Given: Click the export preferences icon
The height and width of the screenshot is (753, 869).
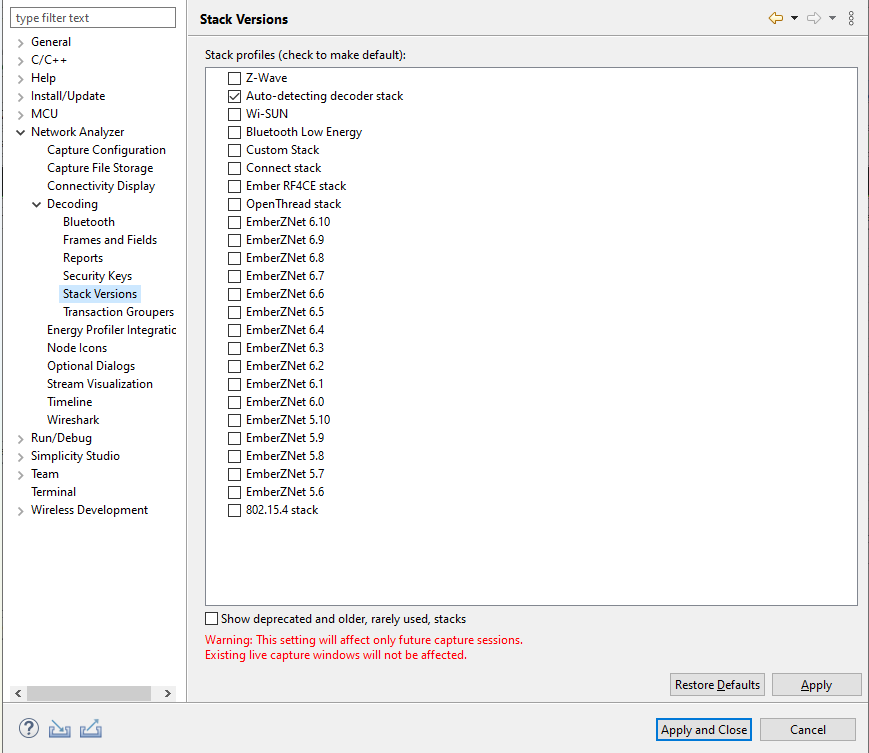Looking at the screenshot, I should point(91,728).
